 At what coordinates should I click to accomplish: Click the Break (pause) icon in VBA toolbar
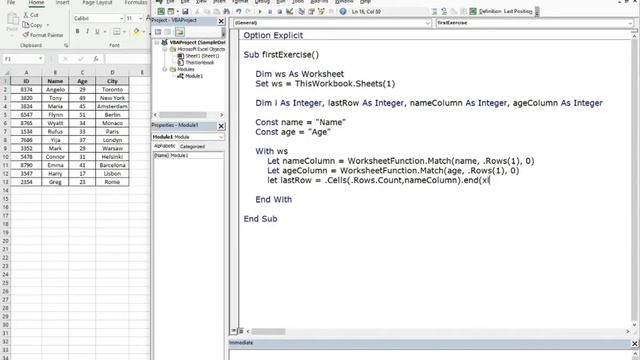(270, 11)
